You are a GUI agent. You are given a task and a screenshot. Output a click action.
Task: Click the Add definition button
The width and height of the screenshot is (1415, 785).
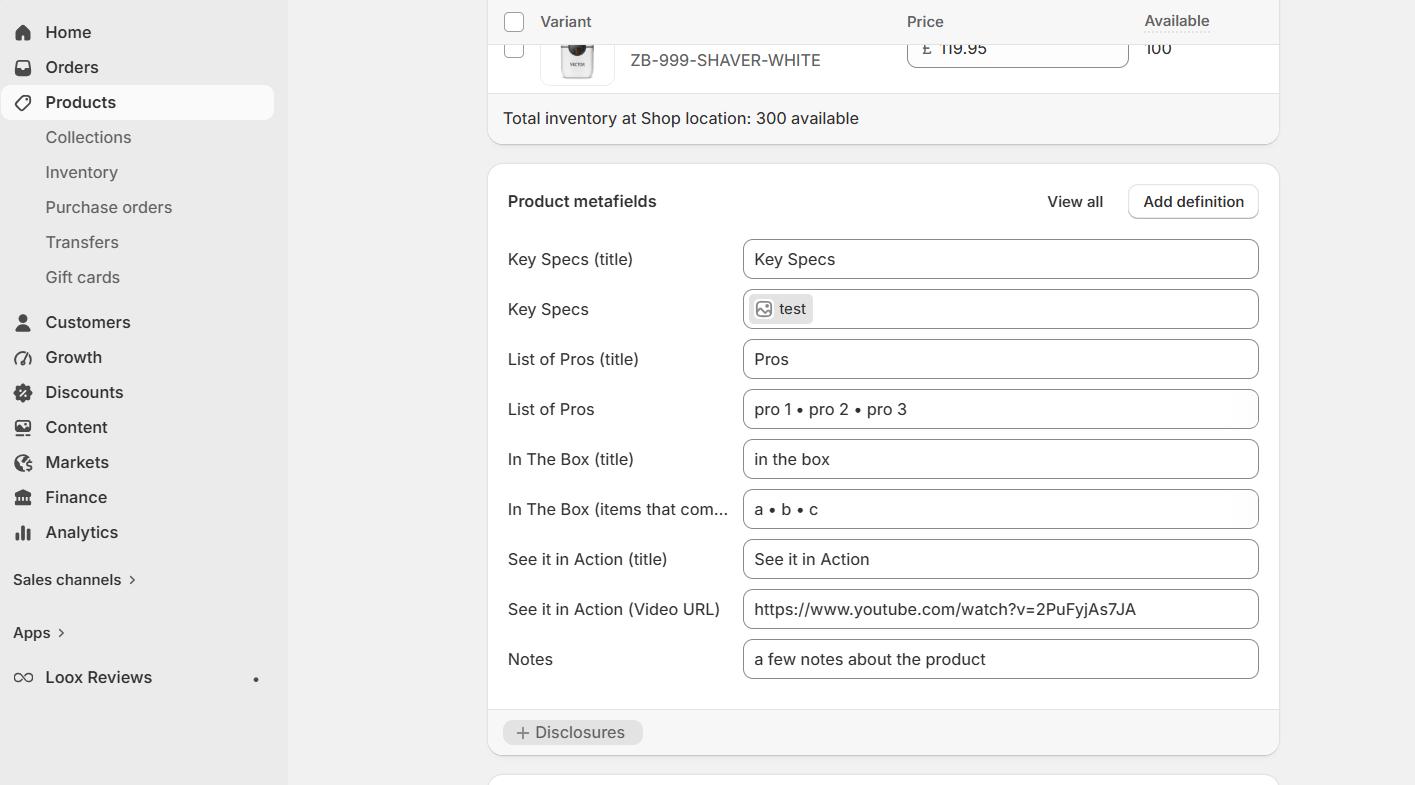point(1193,201)
